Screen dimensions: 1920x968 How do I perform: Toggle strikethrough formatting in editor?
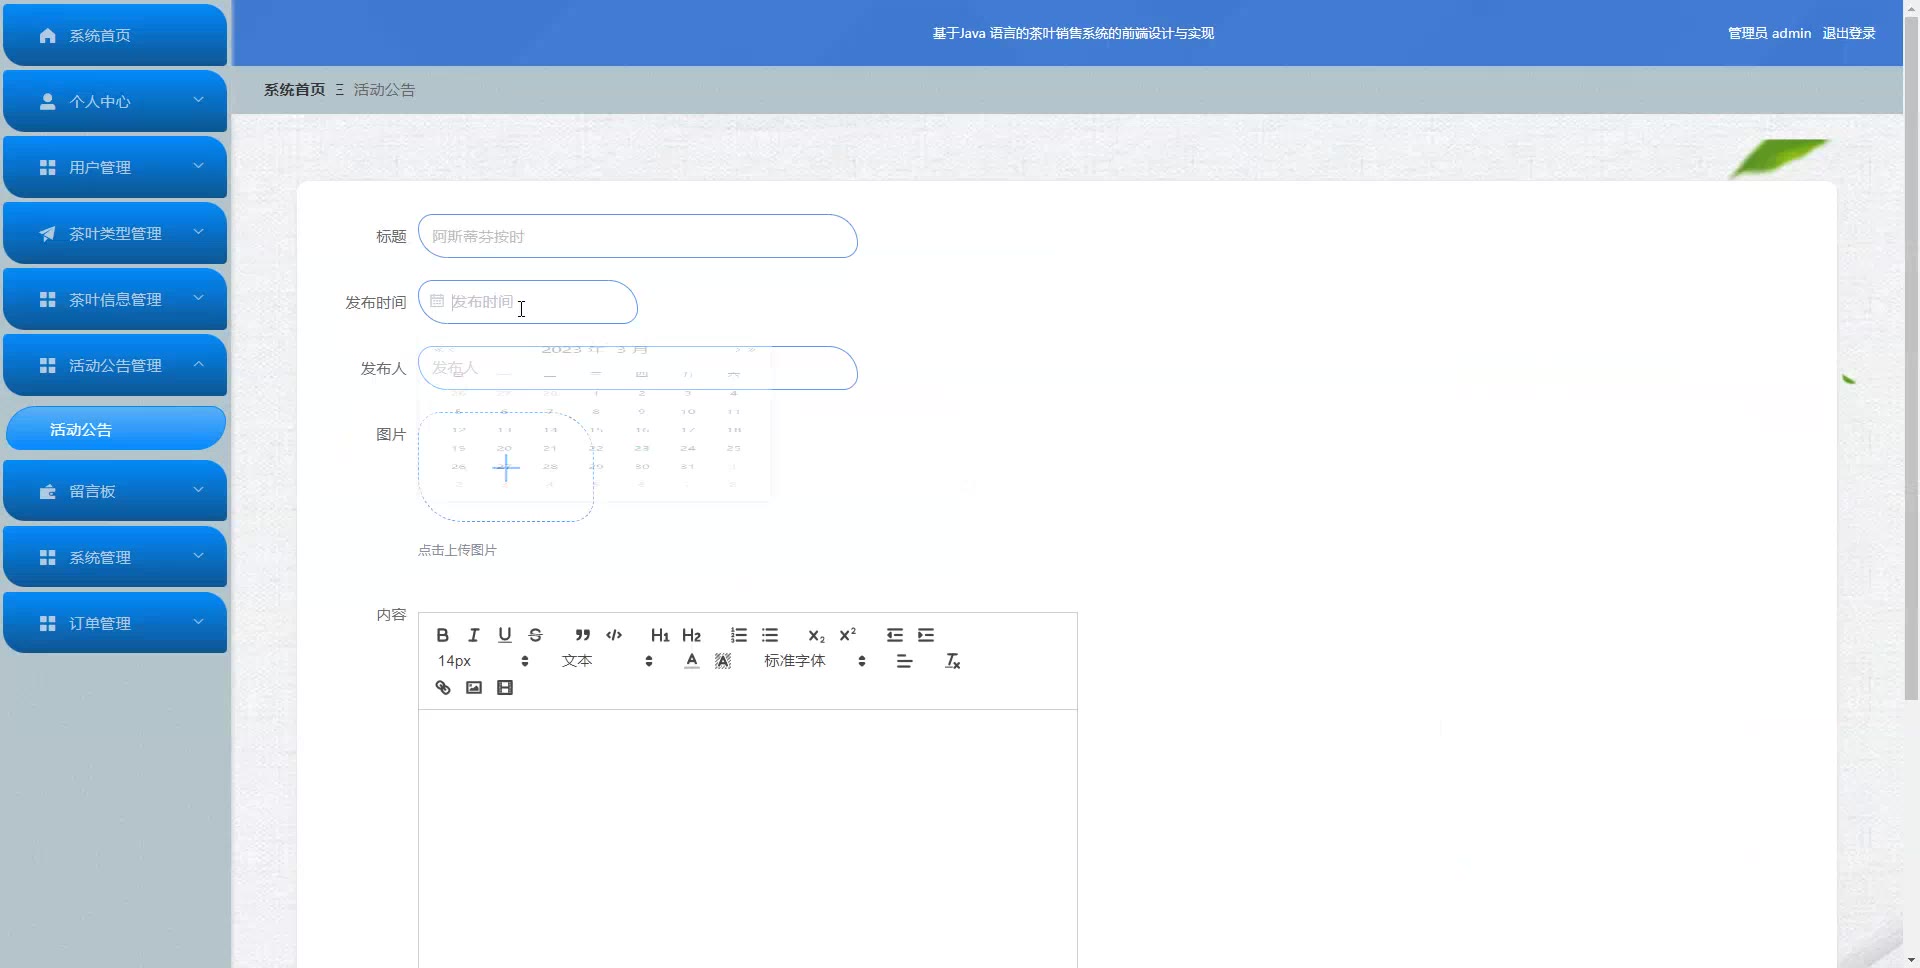(x=536, y=635)
